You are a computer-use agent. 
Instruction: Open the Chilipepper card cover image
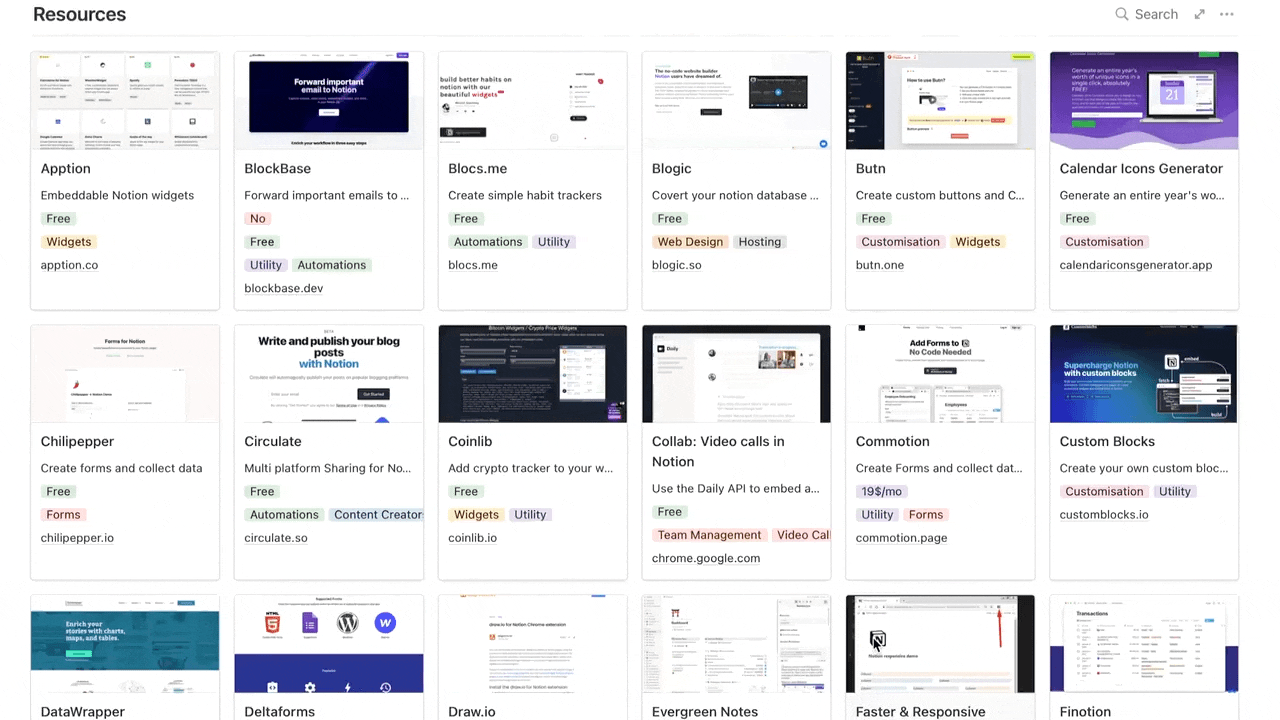125,374
